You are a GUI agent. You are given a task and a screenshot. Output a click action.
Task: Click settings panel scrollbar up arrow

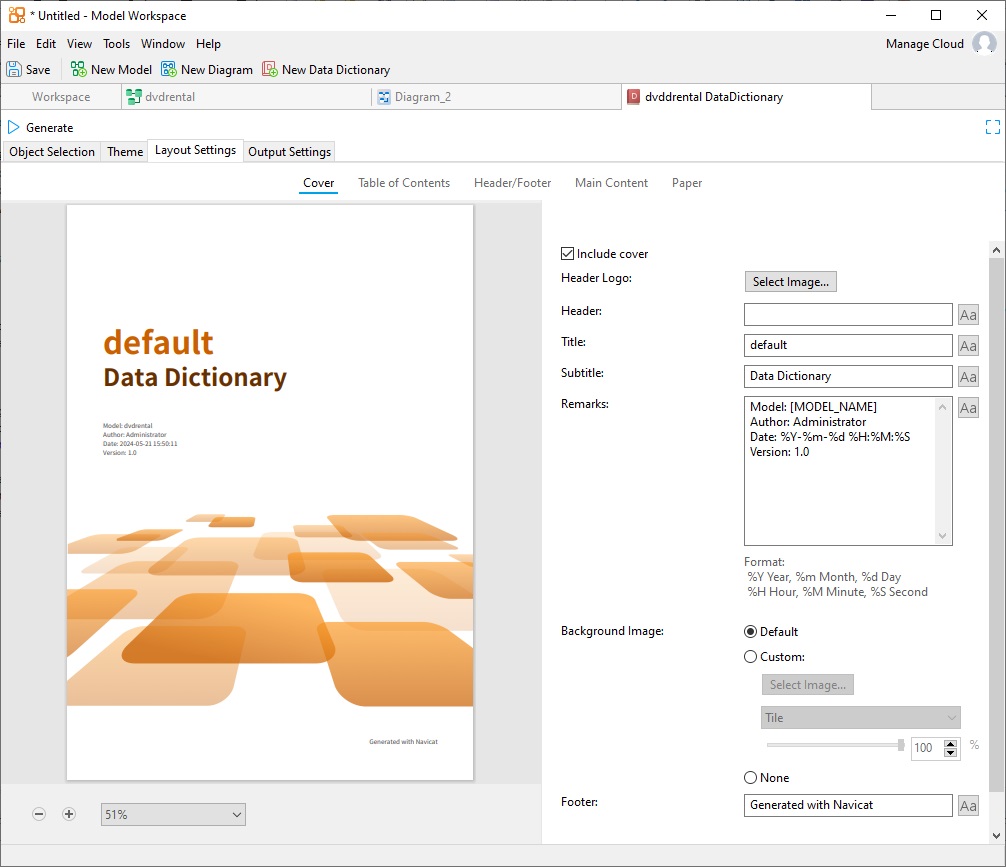point(996,250)
